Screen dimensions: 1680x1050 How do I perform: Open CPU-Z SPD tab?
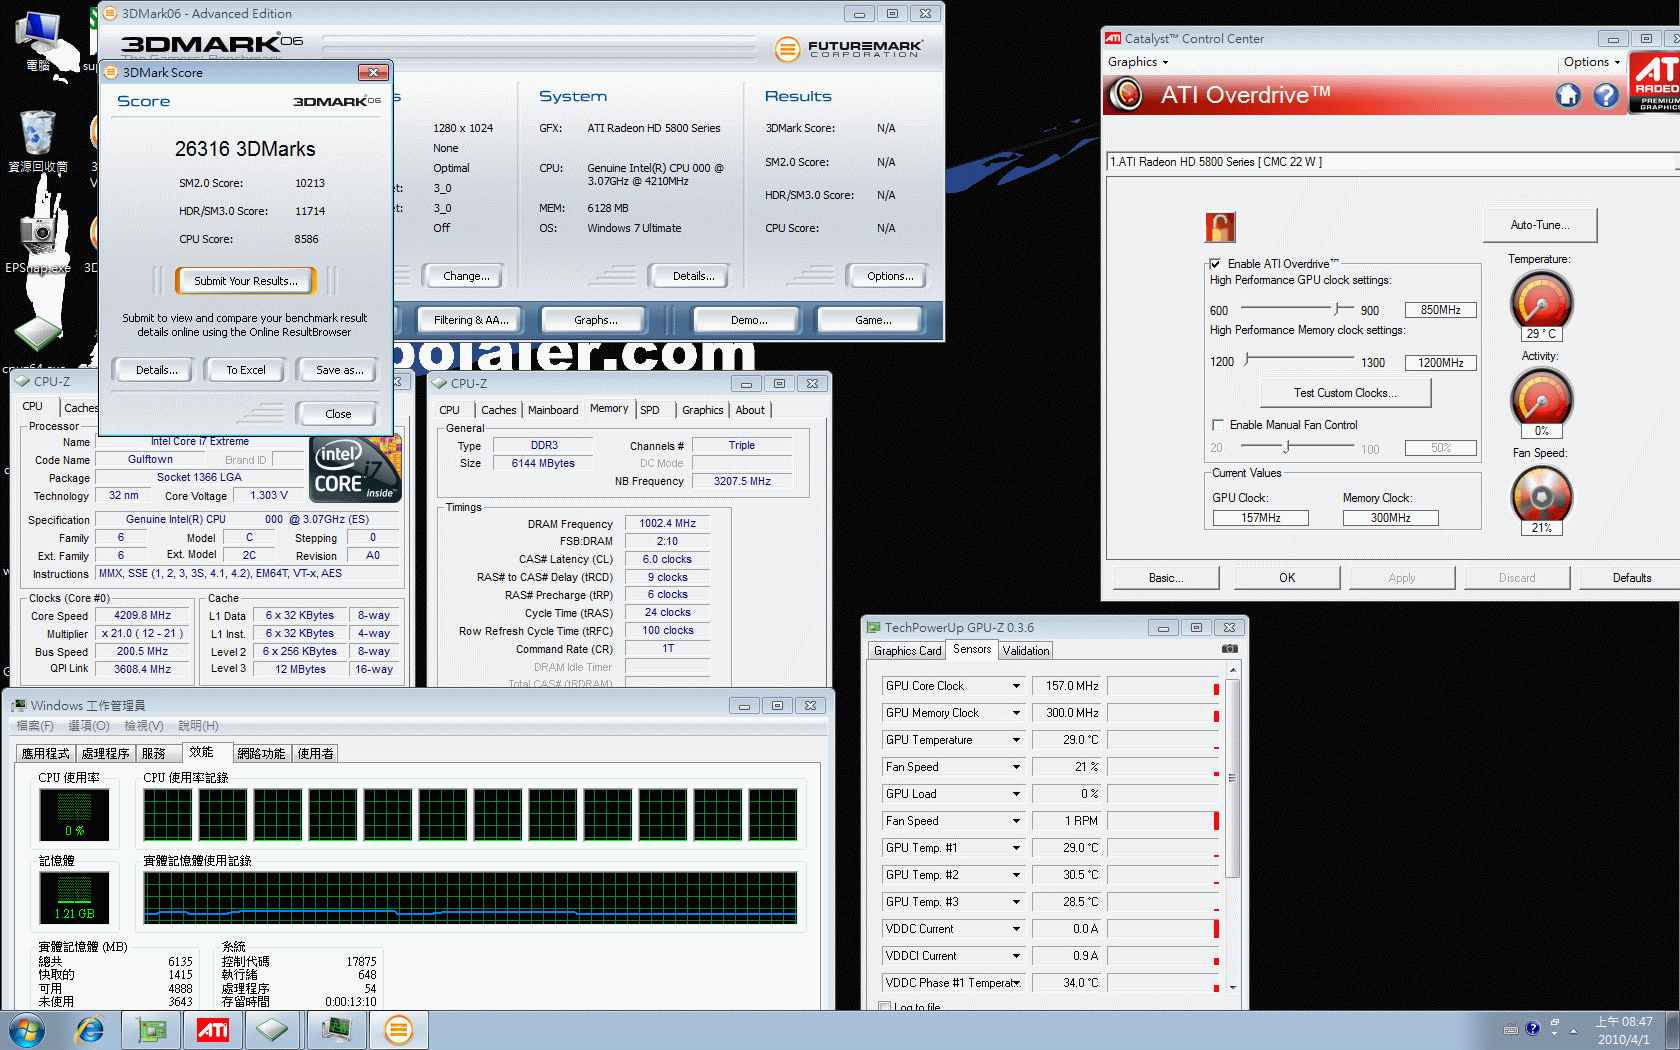650,410
